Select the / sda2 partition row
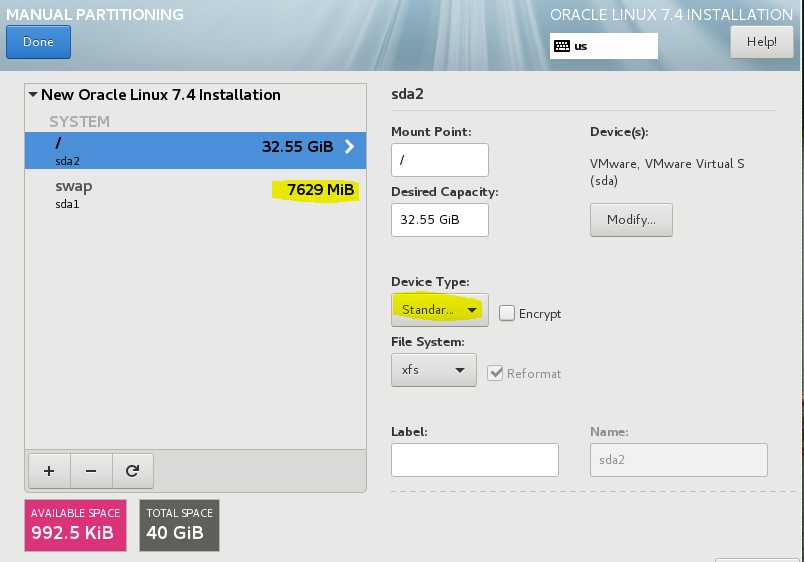 tap(195, 150)
